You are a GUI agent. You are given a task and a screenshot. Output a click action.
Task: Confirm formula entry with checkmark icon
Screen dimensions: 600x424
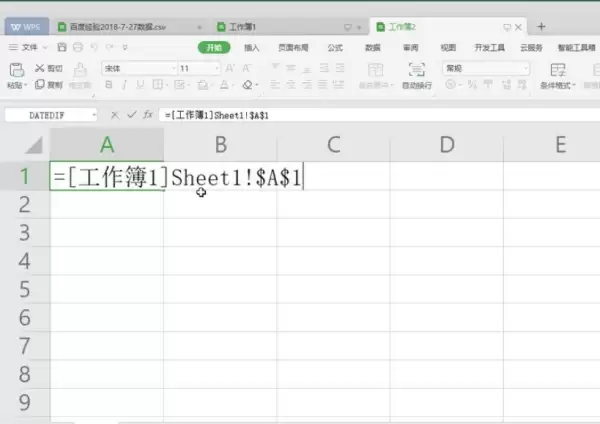[x=132, y=114]
